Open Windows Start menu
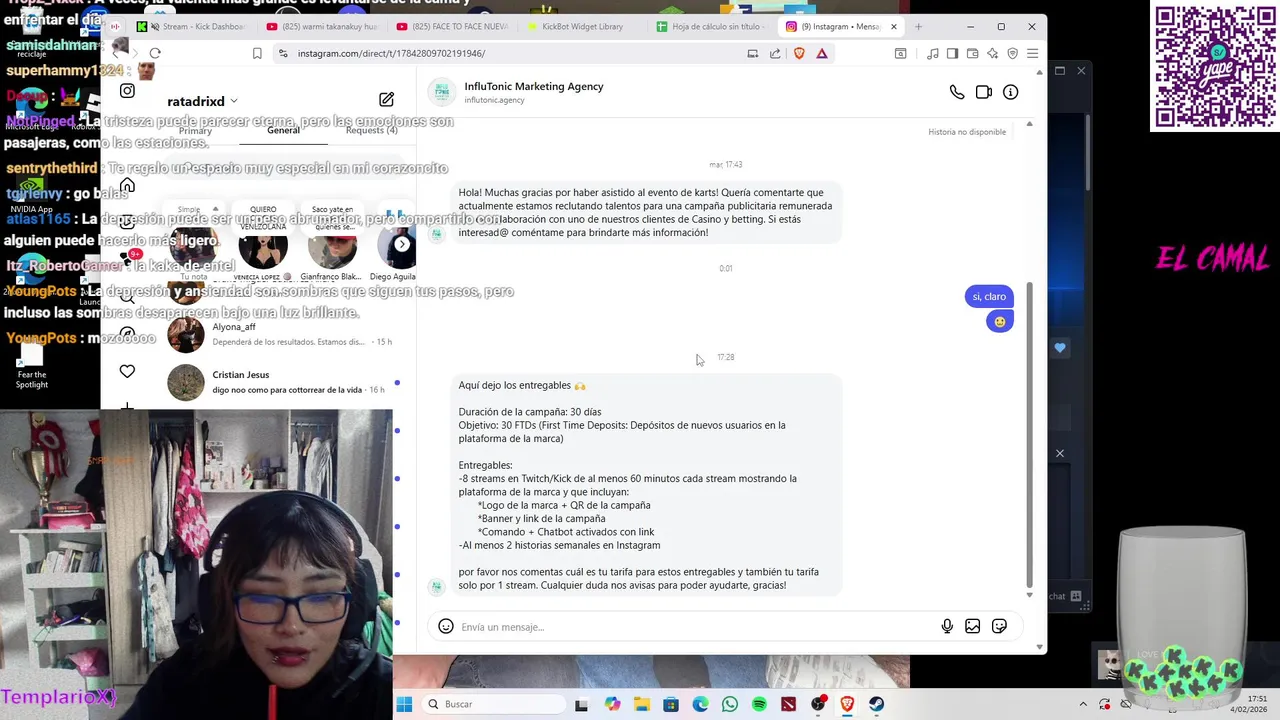 [x=404, y=704]
